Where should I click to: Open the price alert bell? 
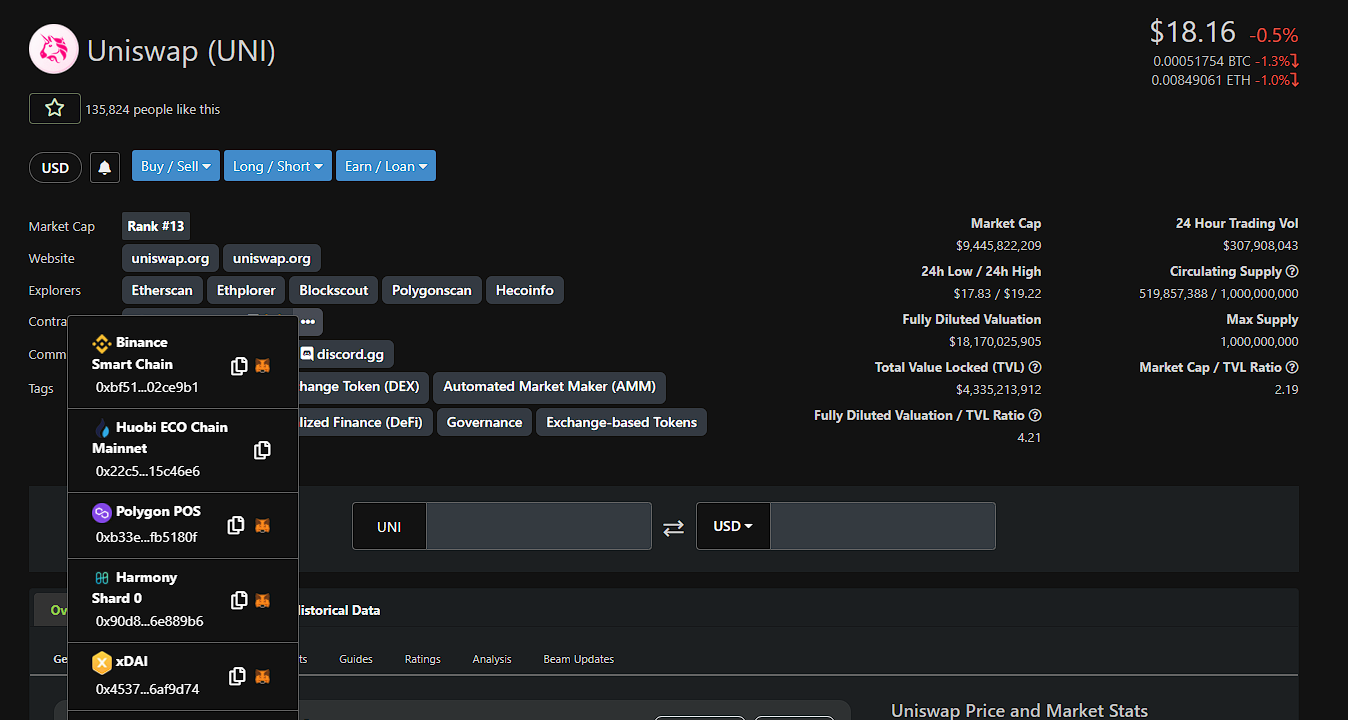(x=105, y=167)
